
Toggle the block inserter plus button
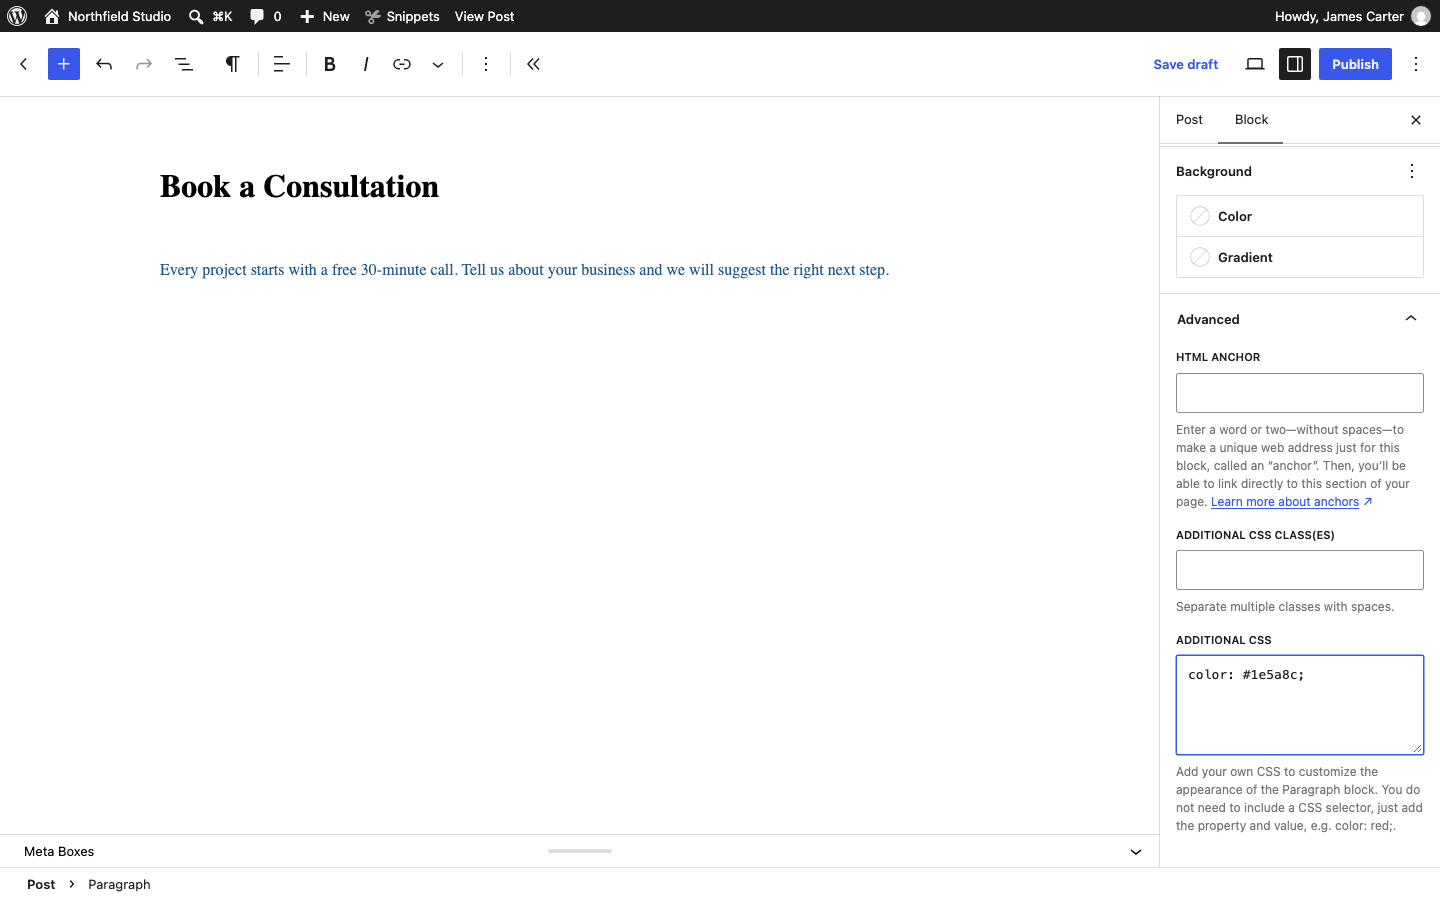[x=64, y=64]
